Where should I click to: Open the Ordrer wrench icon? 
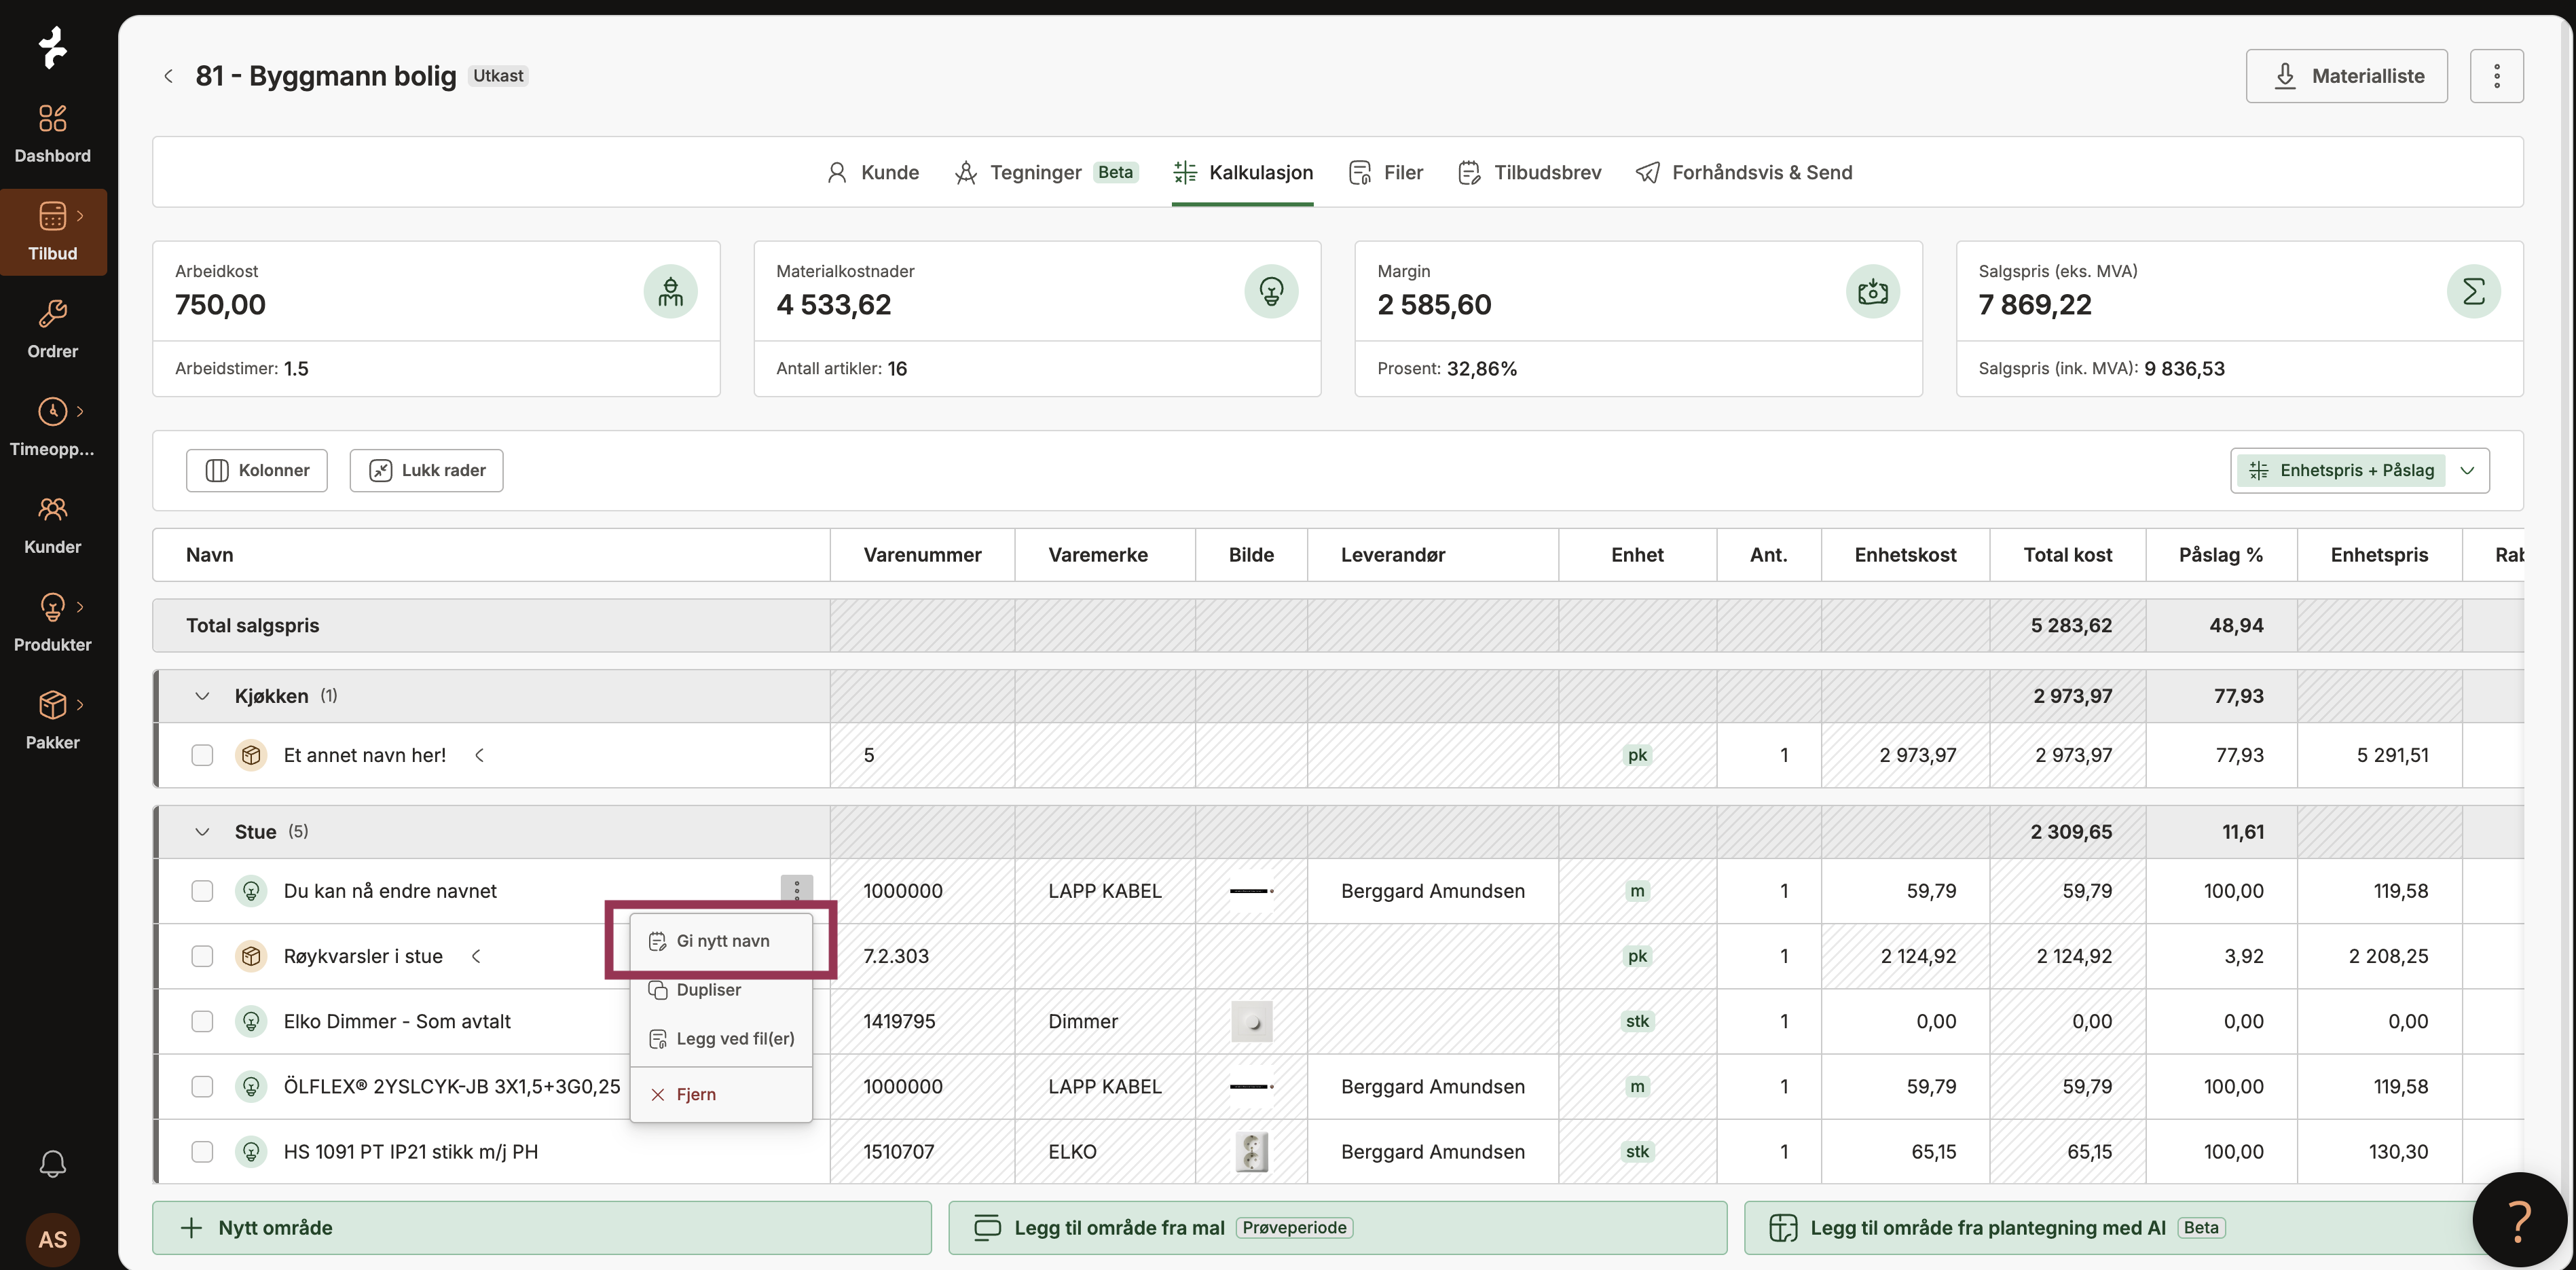[x=52, y=314]
